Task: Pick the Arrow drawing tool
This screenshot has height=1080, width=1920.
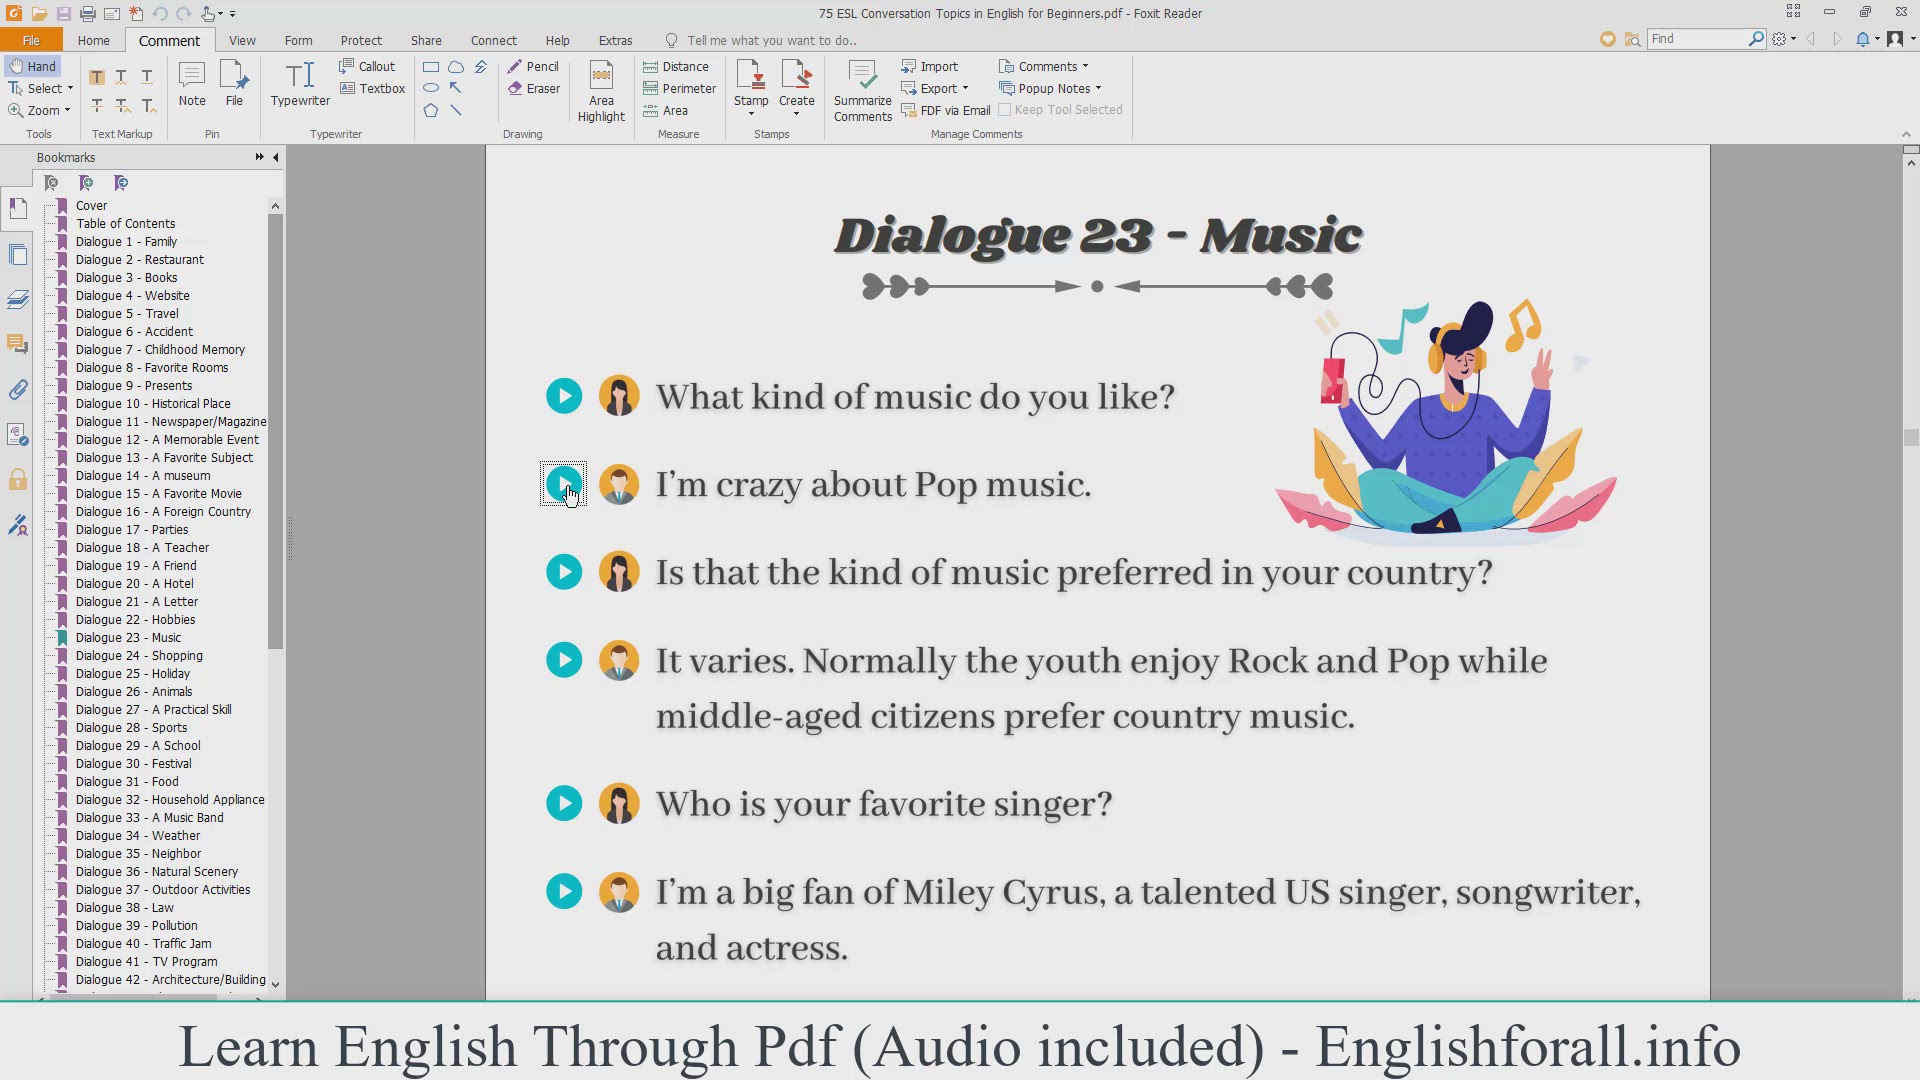Action: tap(456, 88)
